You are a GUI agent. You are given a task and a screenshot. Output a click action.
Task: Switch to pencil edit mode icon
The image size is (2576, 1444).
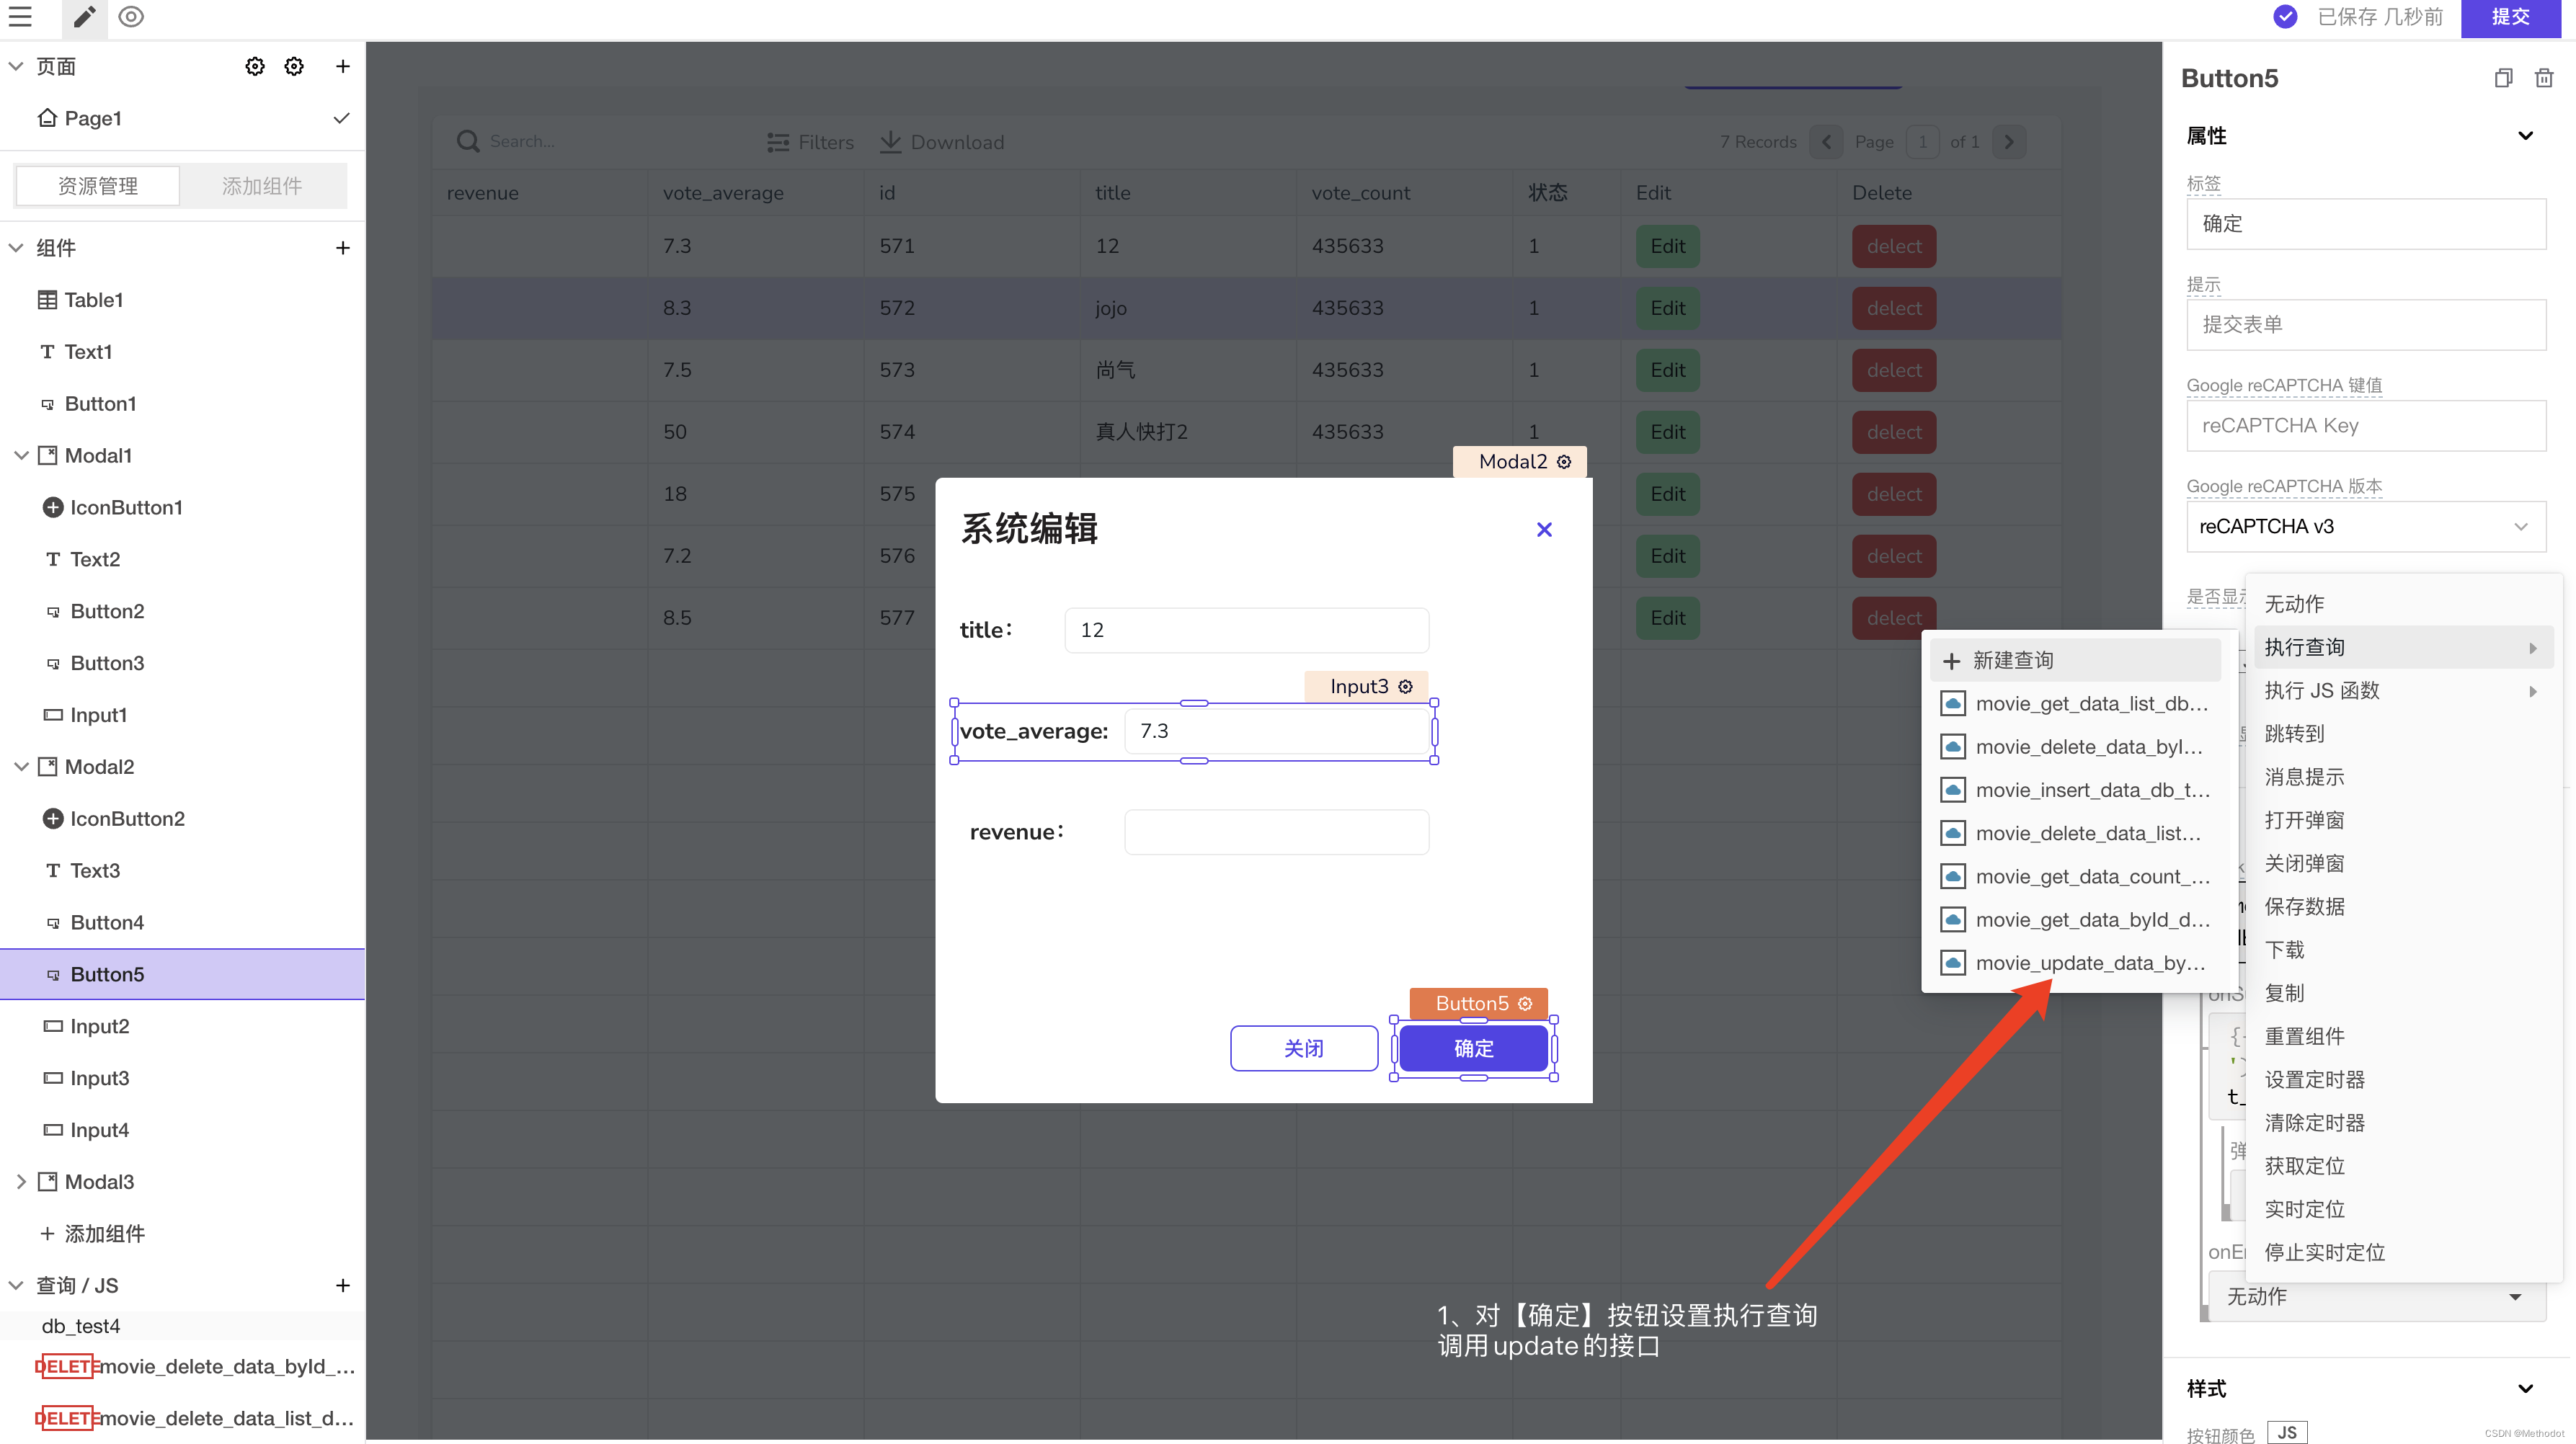(84, 17)
